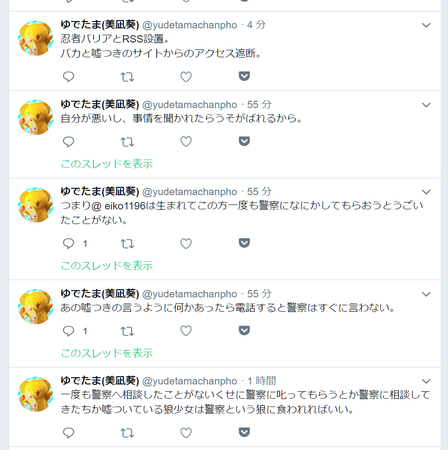448x450 pixels.
Task: Retweet the 1 時間 old tweet
Action: 127,433
